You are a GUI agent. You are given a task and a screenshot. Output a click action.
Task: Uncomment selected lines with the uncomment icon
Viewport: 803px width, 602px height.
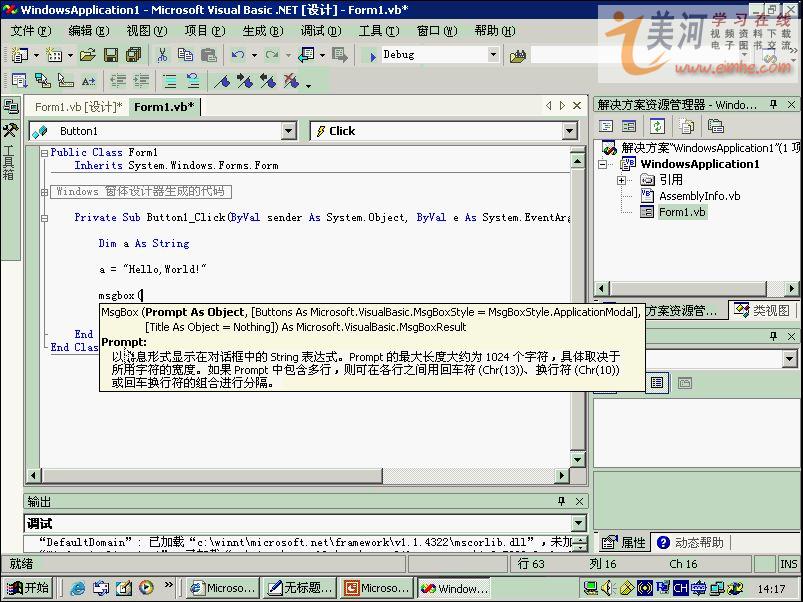click(193, 80)
